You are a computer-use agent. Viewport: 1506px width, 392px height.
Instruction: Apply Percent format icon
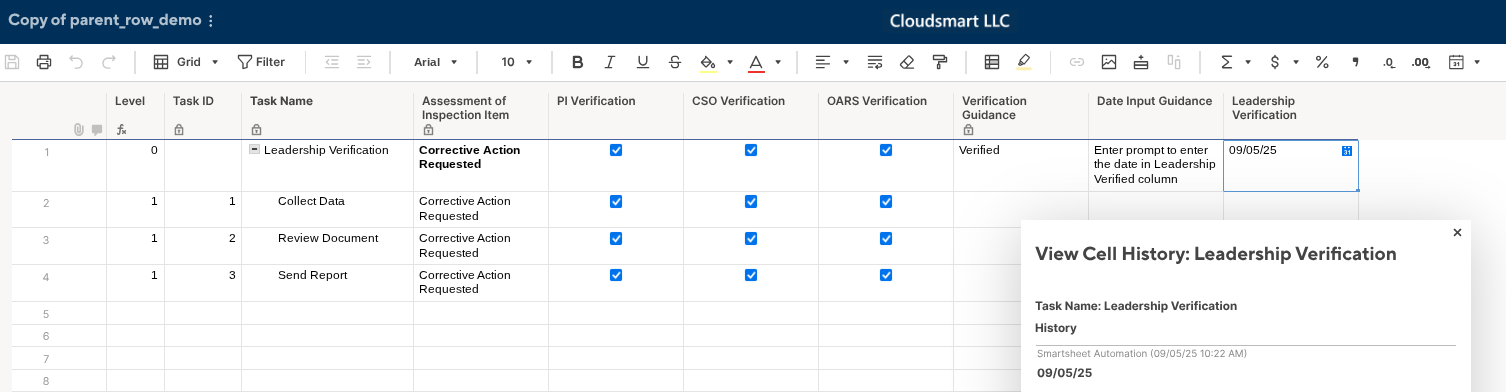1322,62
